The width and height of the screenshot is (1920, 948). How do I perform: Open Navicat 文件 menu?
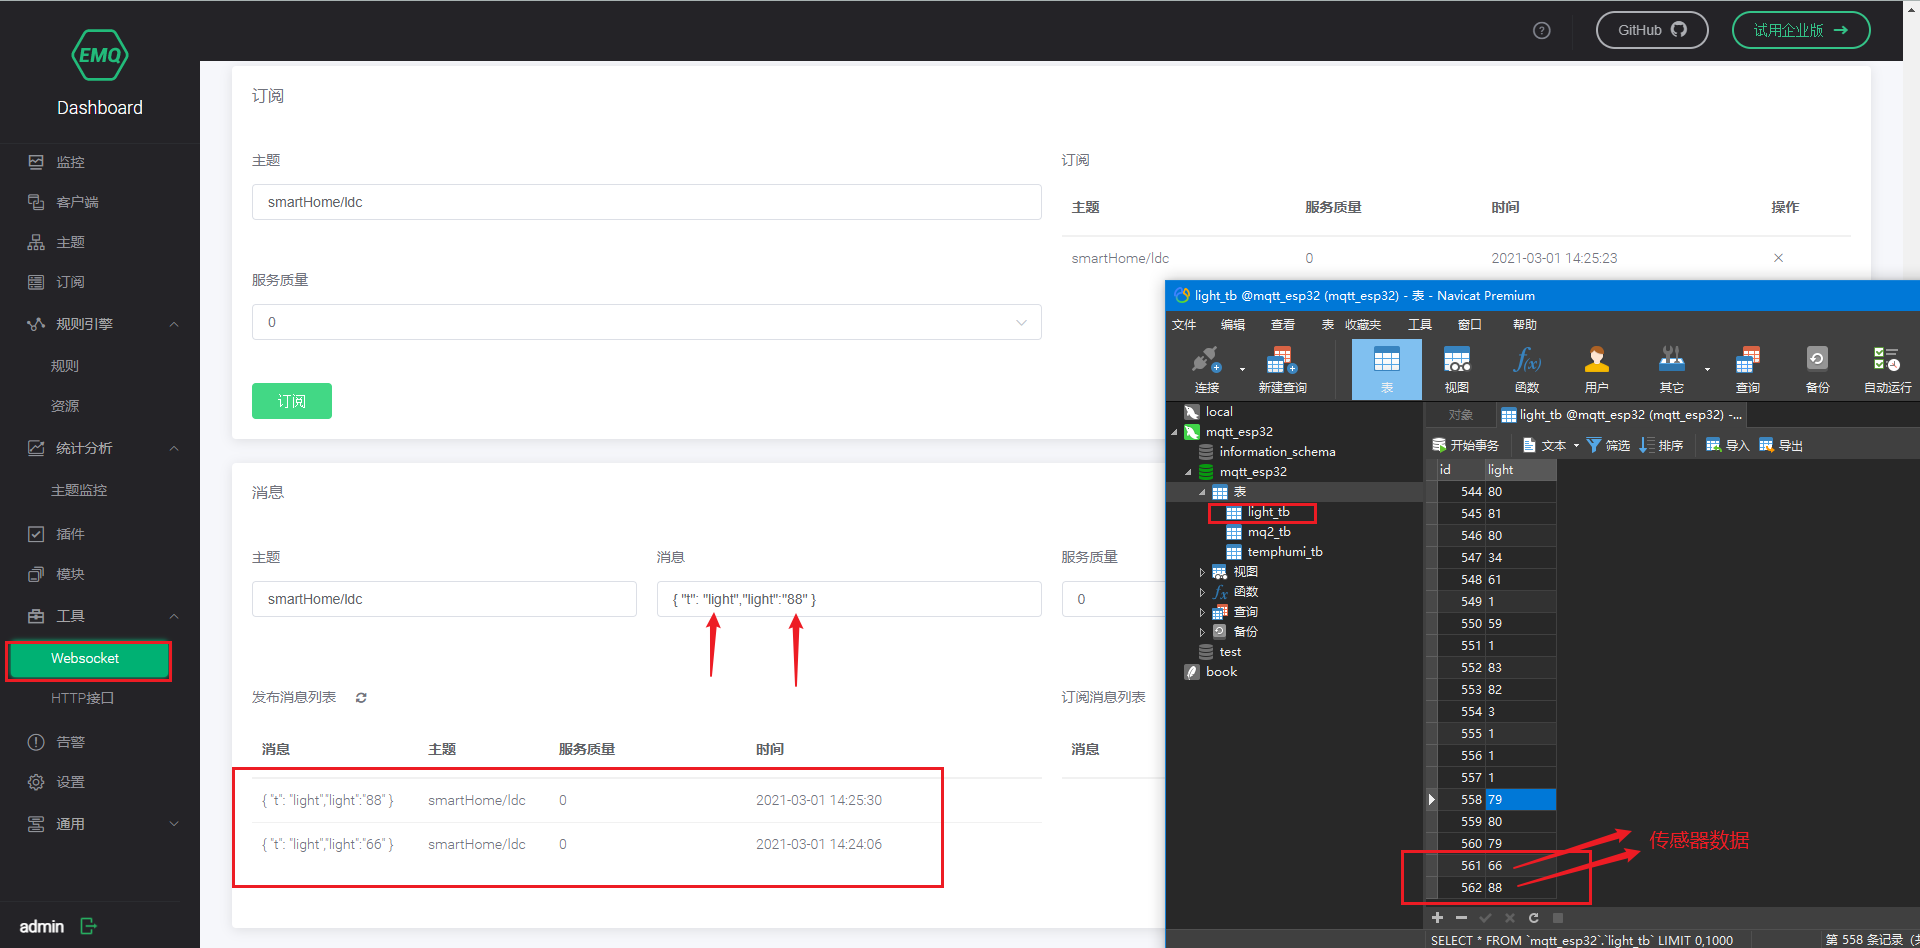coord(1184,325)
